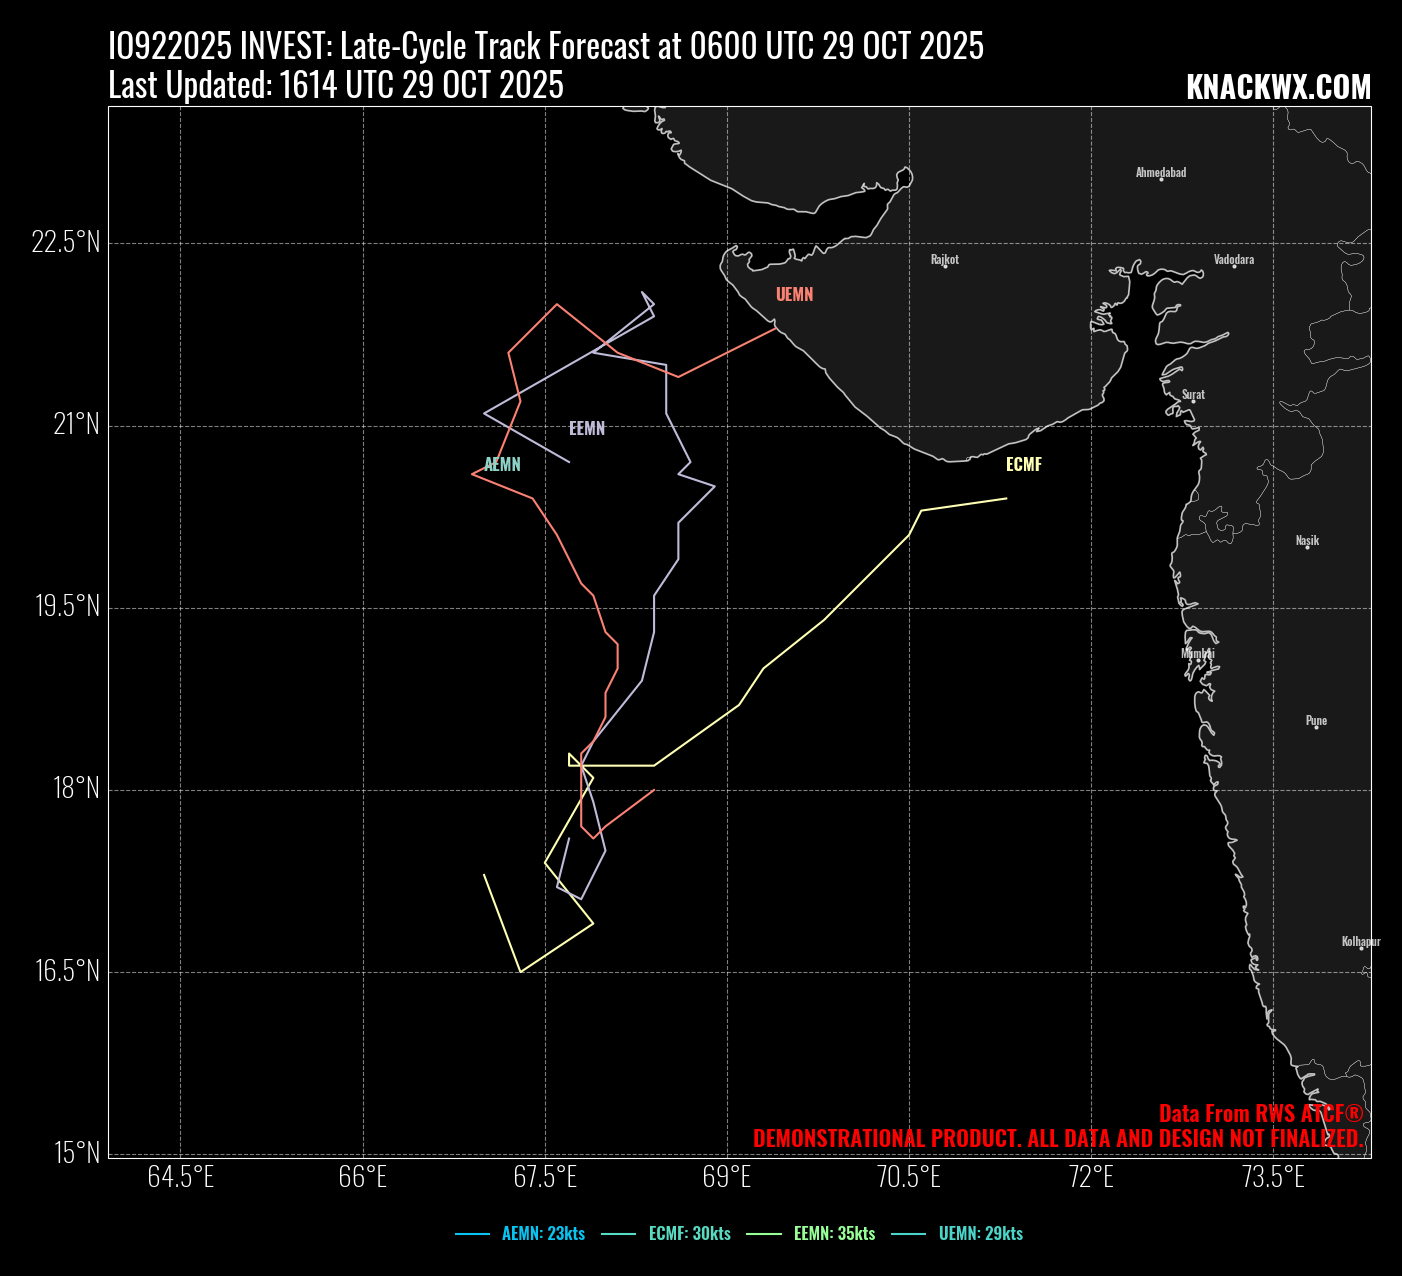Select the ECMF: 30kts legend entry

[689, 1234]
